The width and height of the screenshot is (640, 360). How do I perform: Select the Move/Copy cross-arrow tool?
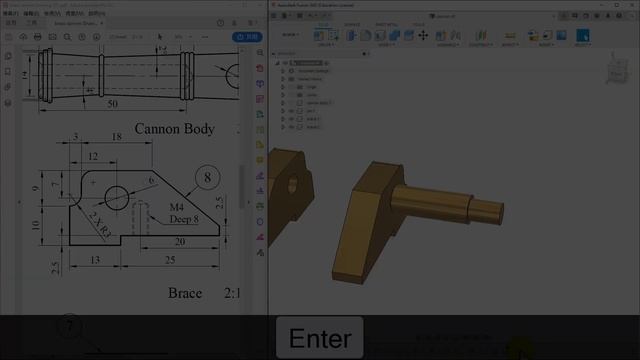pos(423,36)
